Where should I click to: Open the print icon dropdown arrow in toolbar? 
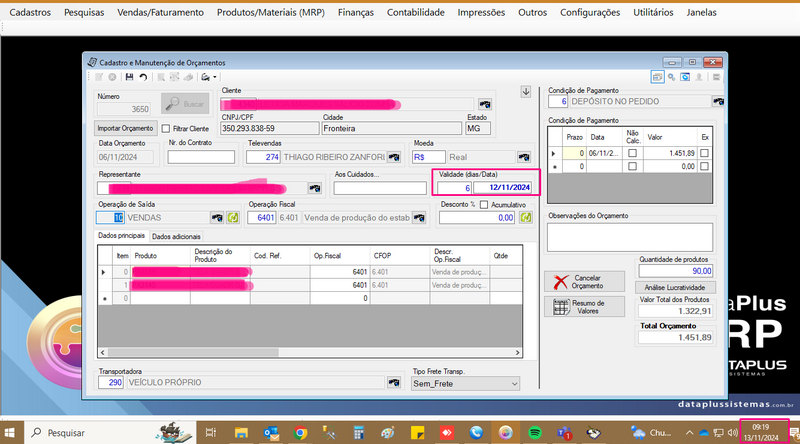tap(215, 77)
